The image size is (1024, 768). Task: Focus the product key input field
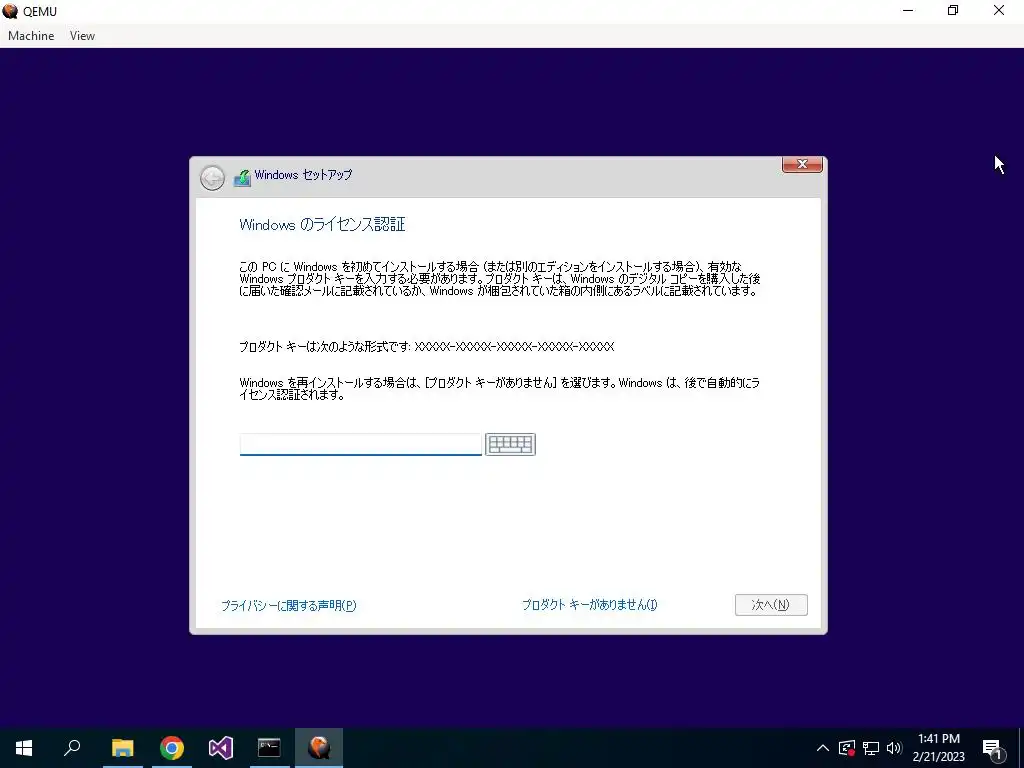click(x=360, y=444)
